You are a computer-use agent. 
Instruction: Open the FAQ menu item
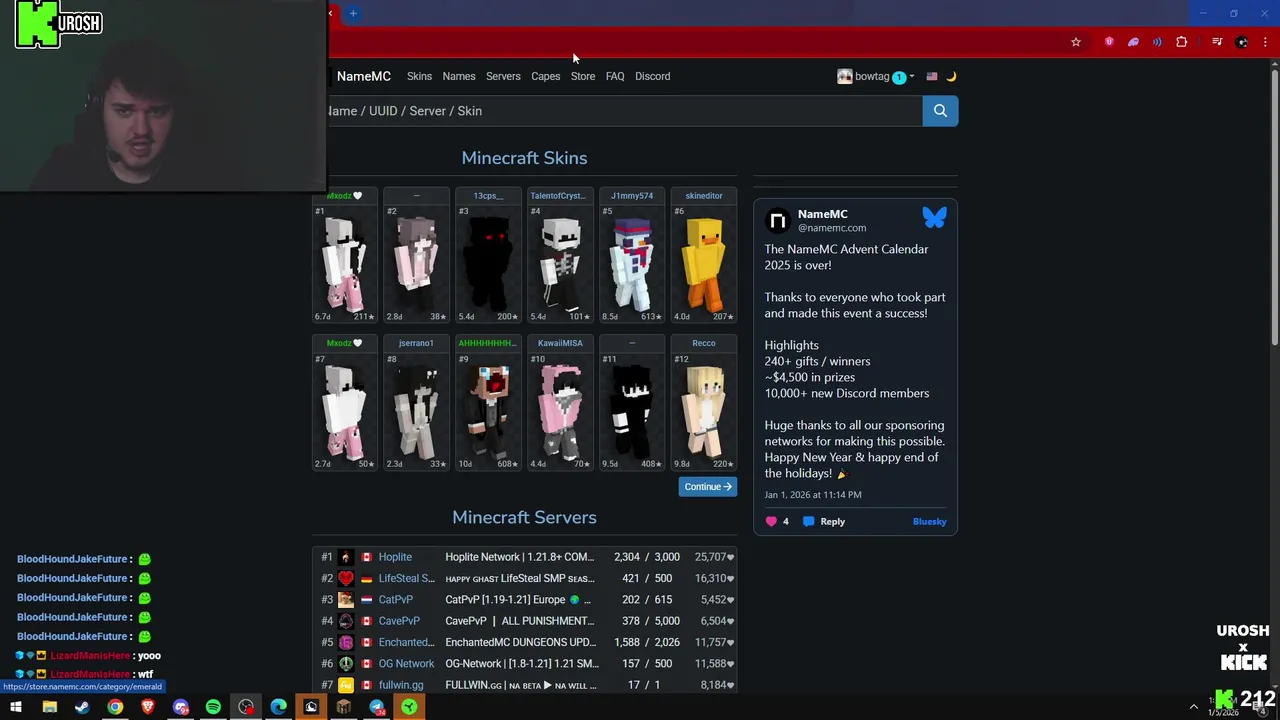tap(615, 76)
